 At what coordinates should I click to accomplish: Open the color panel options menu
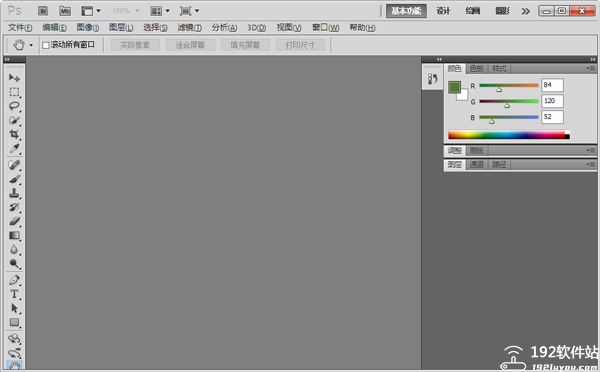[x=590, y=69]
